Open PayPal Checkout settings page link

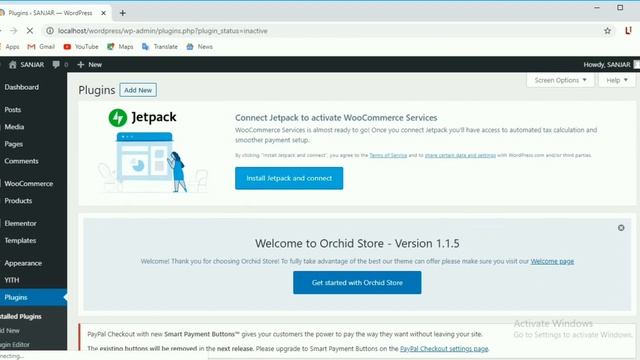444,349
